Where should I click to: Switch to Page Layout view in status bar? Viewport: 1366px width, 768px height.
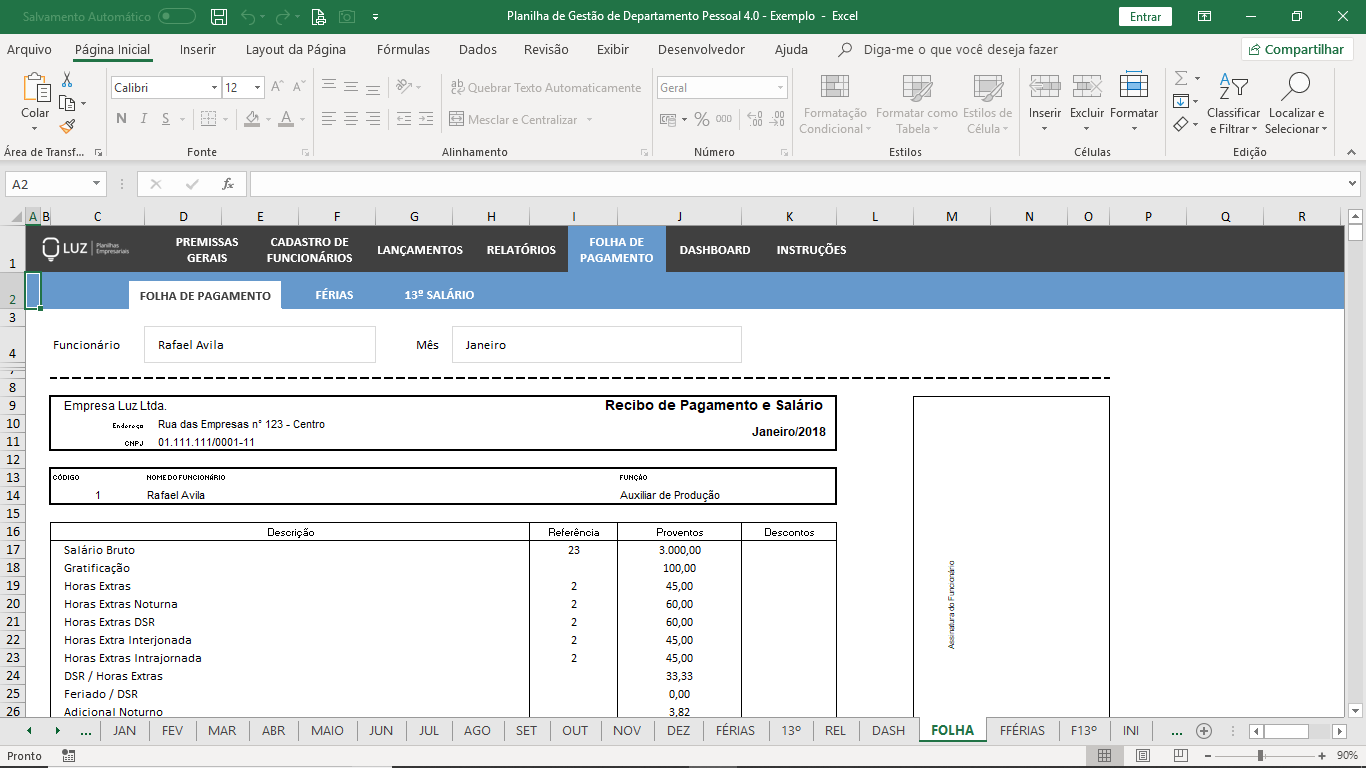[1143, 756]
